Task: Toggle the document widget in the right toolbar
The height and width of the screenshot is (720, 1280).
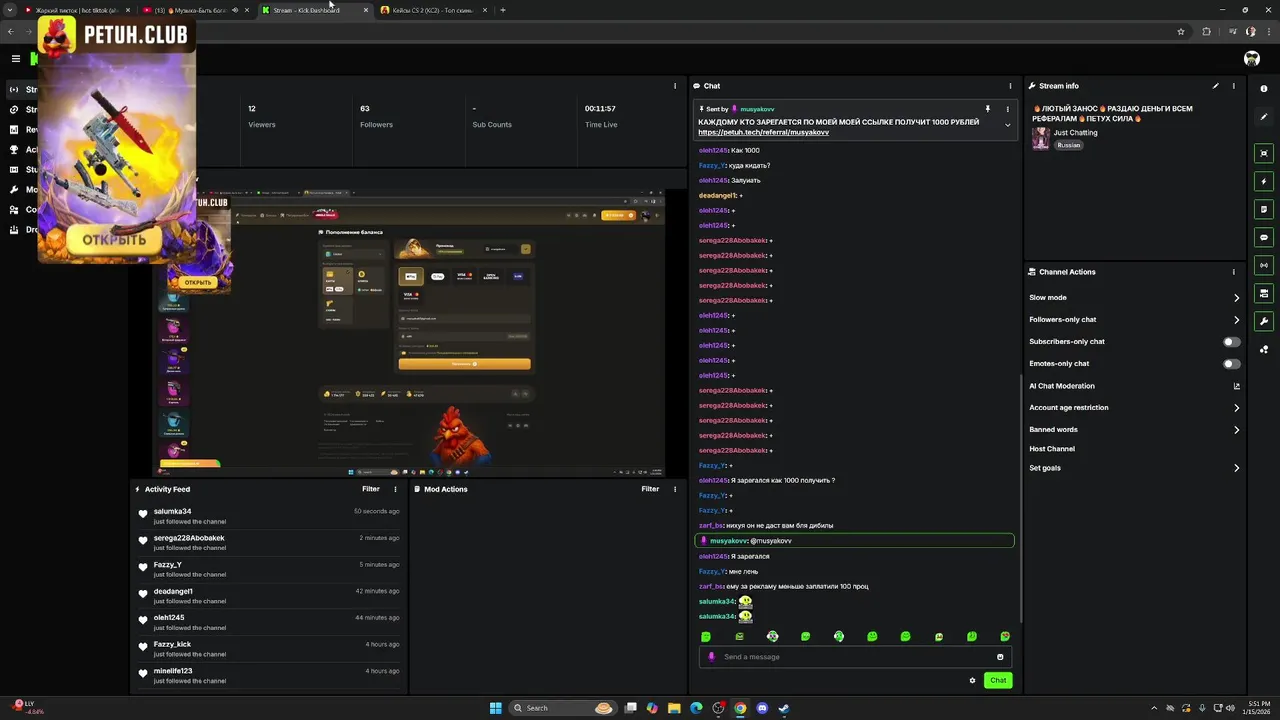Action: [1264, 209]
